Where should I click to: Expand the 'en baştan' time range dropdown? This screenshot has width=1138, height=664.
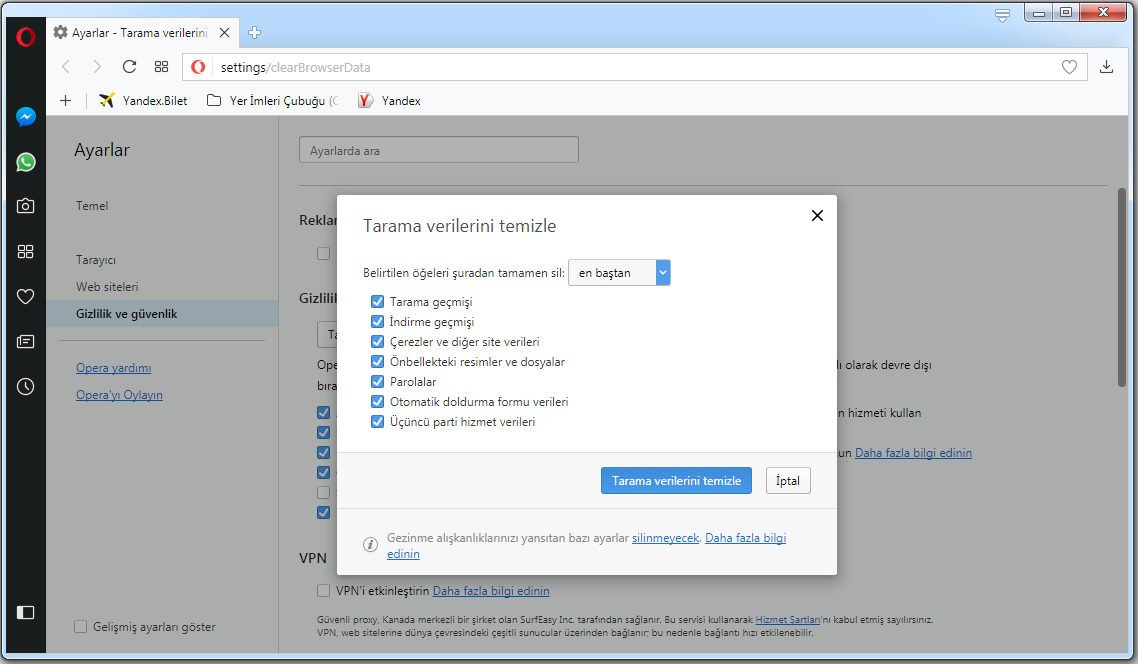619,273
